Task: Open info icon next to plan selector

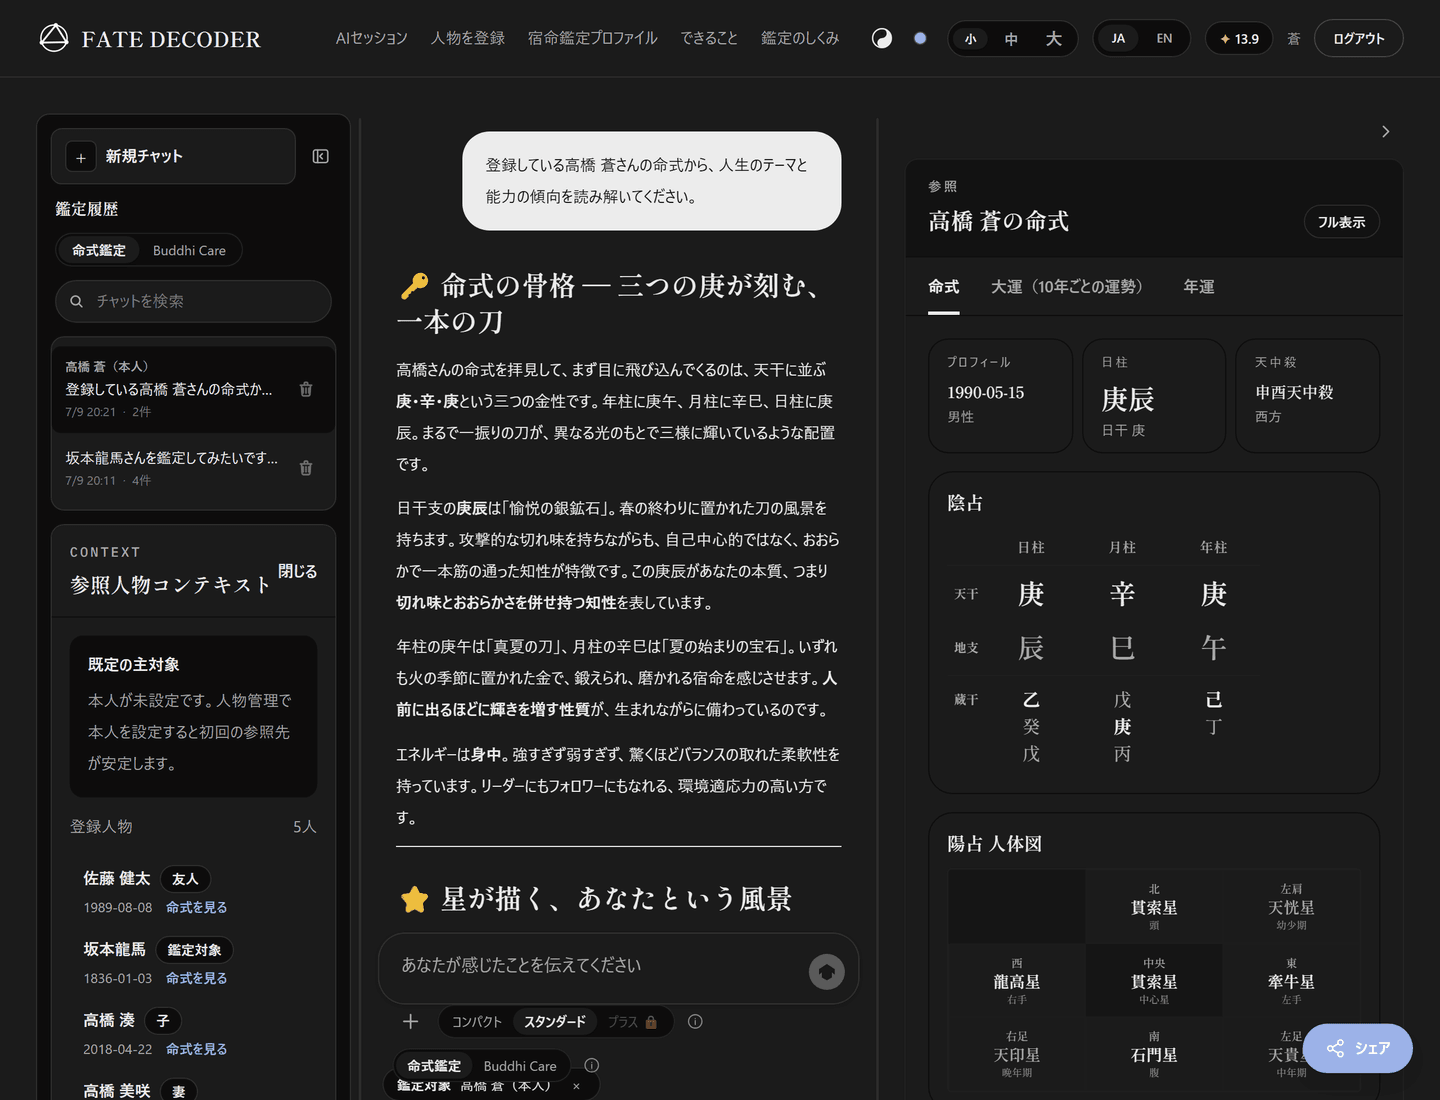Action: 695,1021
